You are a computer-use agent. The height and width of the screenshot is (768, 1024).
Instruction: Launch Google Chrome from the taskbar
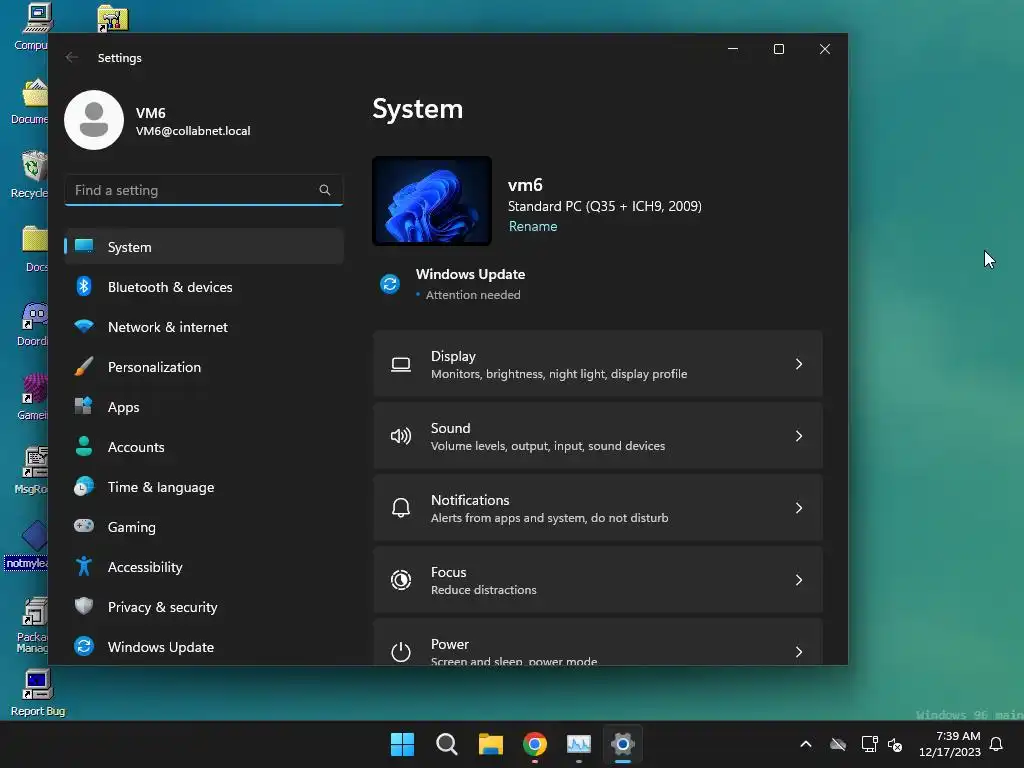click(535, 744)
